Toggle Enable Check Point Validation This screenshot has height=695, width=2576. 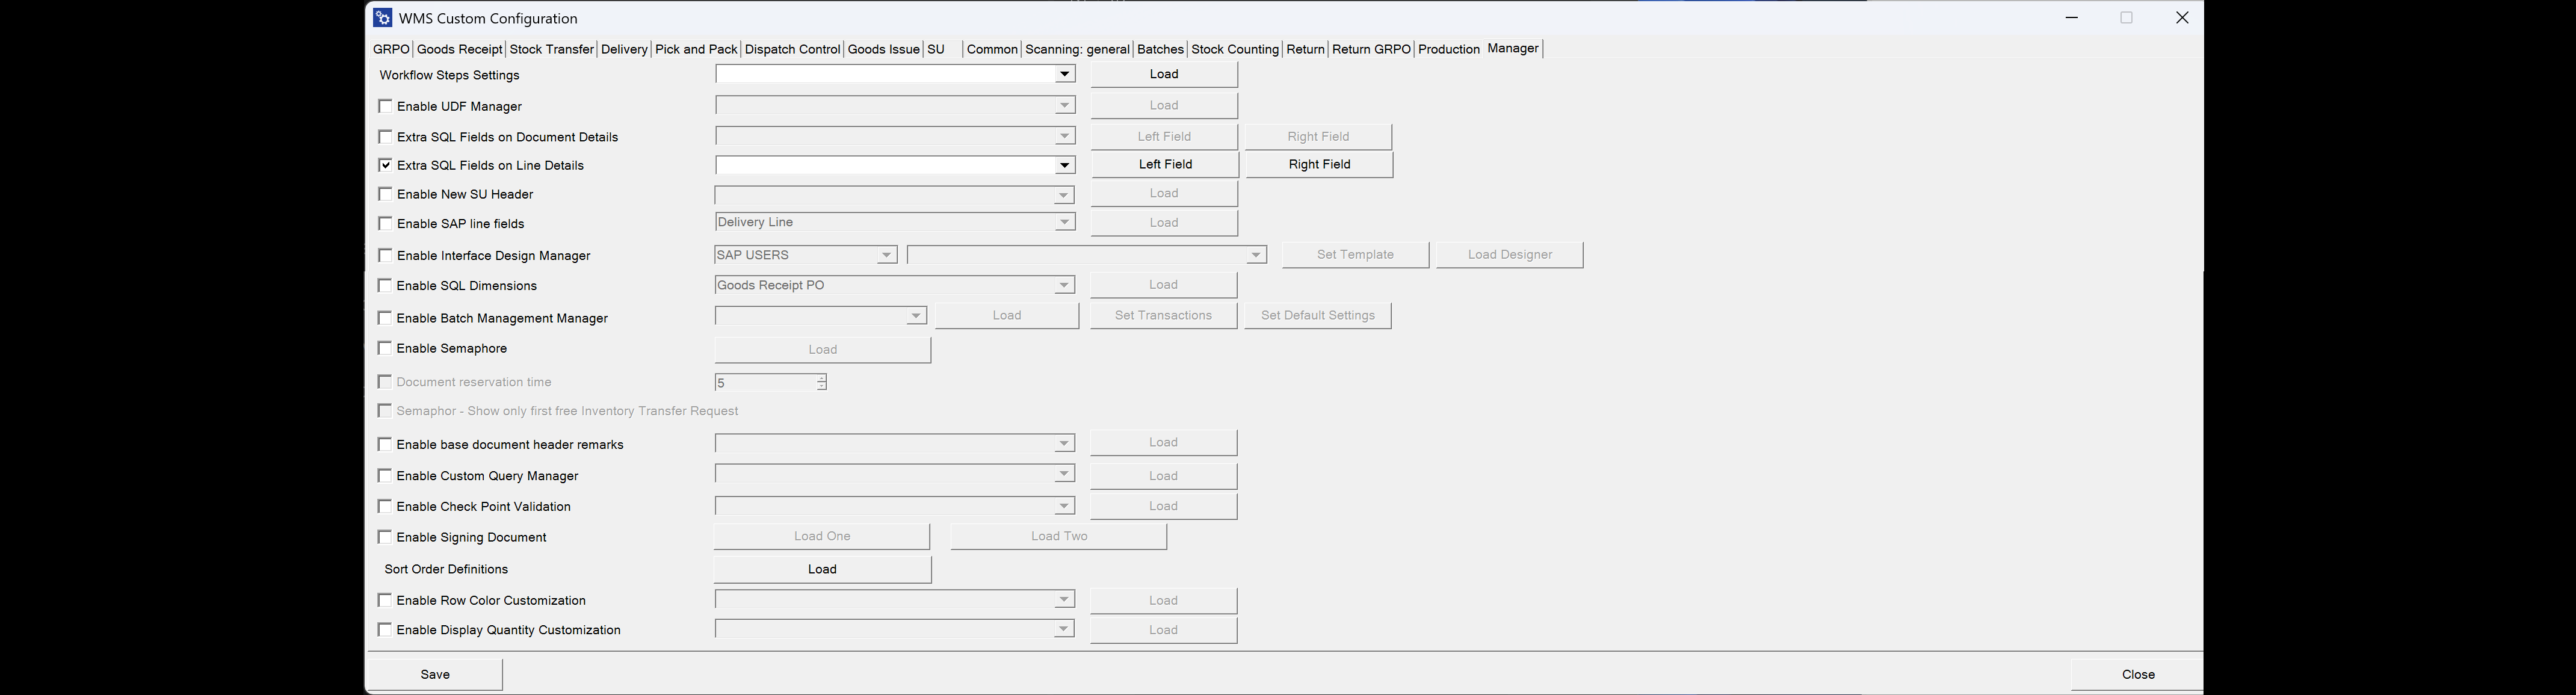point(385,507)
